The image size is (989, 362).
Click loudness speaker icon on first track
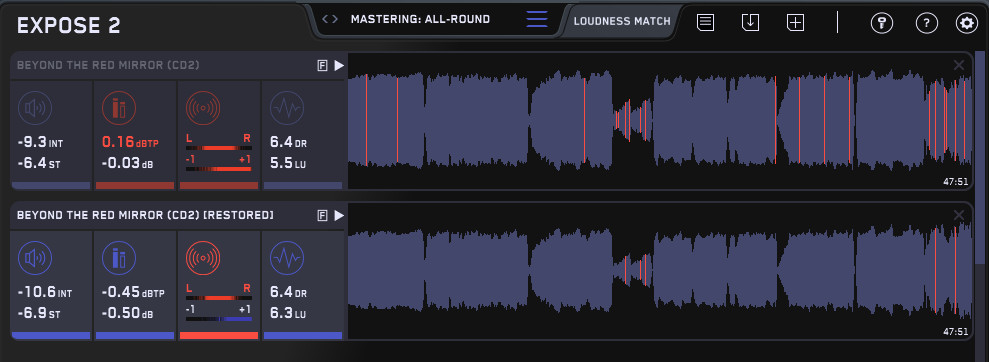(x=35, y=108)
